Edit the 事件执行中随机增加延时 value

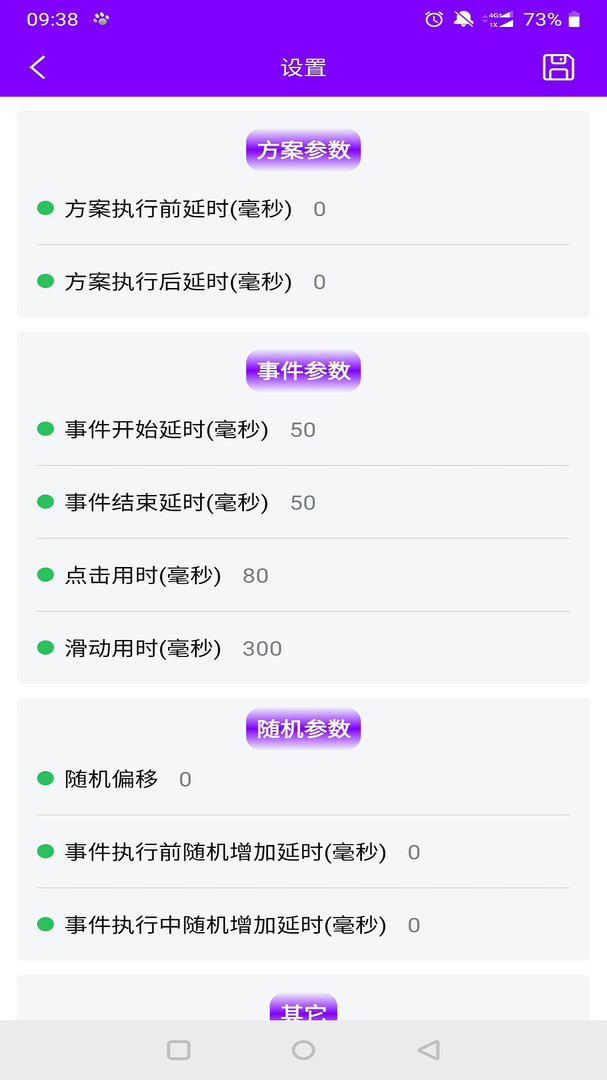(x=414, y=926)
